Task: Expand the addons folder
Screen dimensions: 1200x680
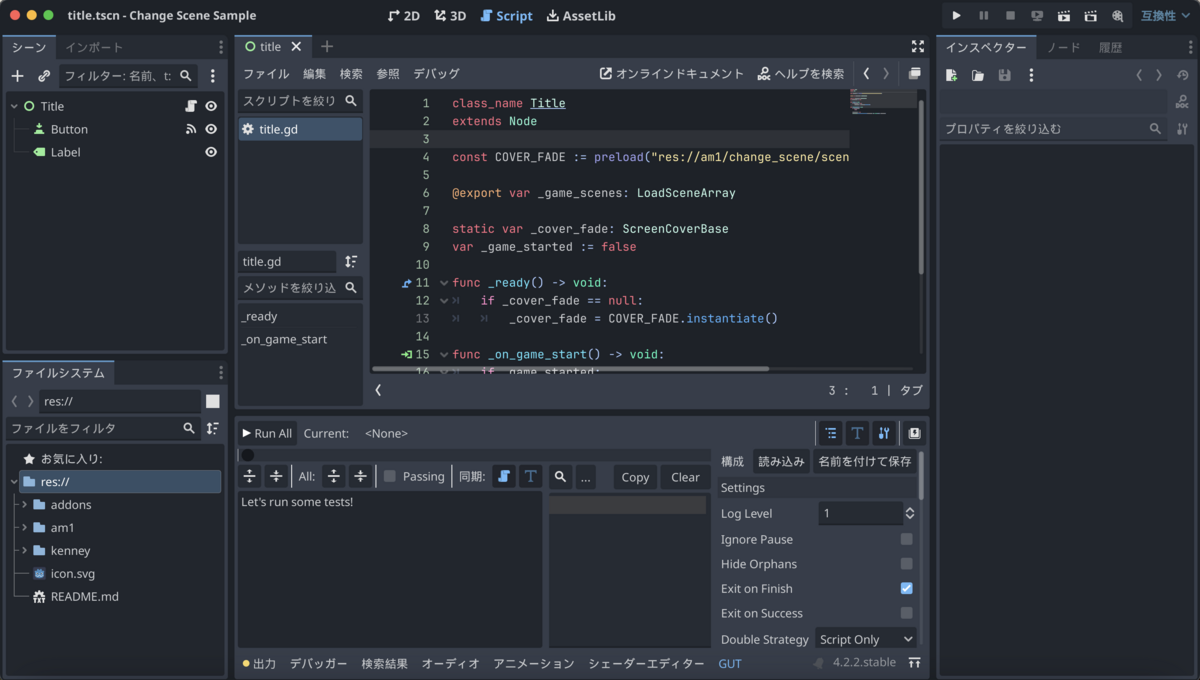Action: (x=22, y=505)
